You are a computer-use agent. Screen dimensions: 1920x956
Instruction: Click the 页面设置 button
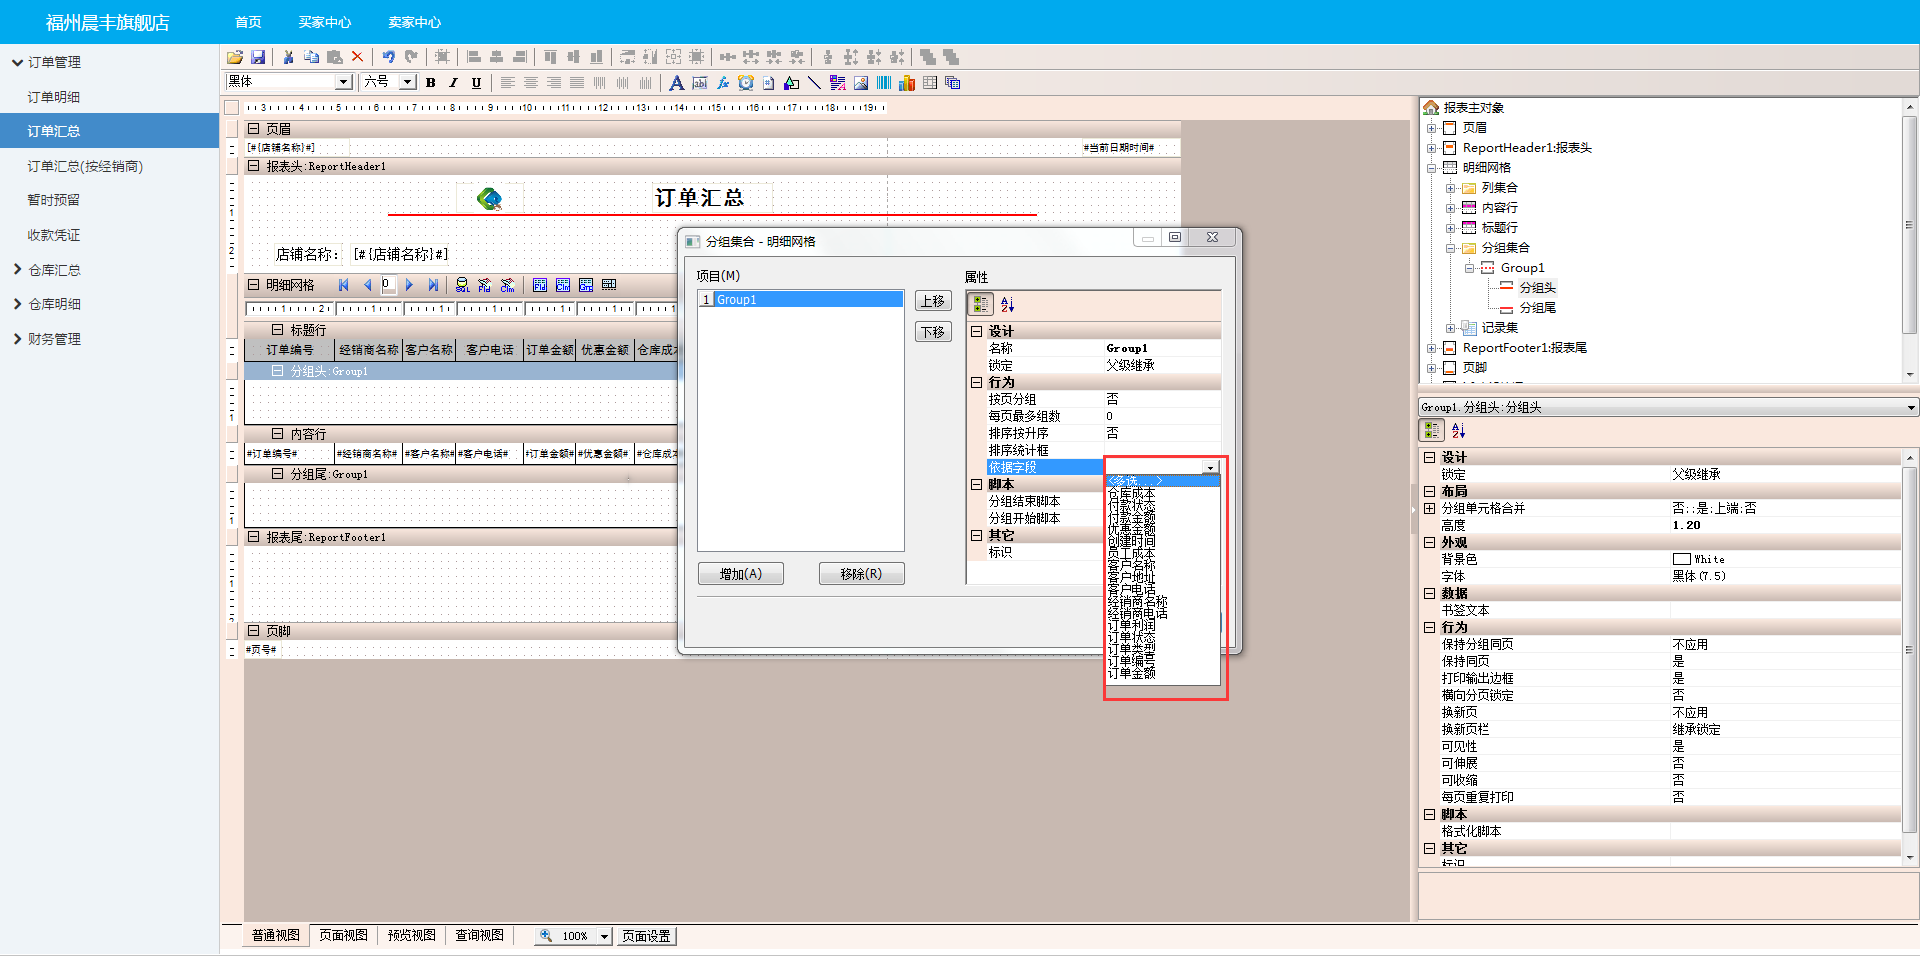[646, 936]
